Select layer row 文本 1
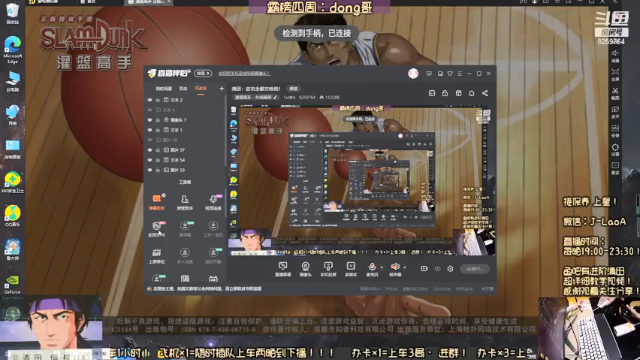 [x=185, y=130]
